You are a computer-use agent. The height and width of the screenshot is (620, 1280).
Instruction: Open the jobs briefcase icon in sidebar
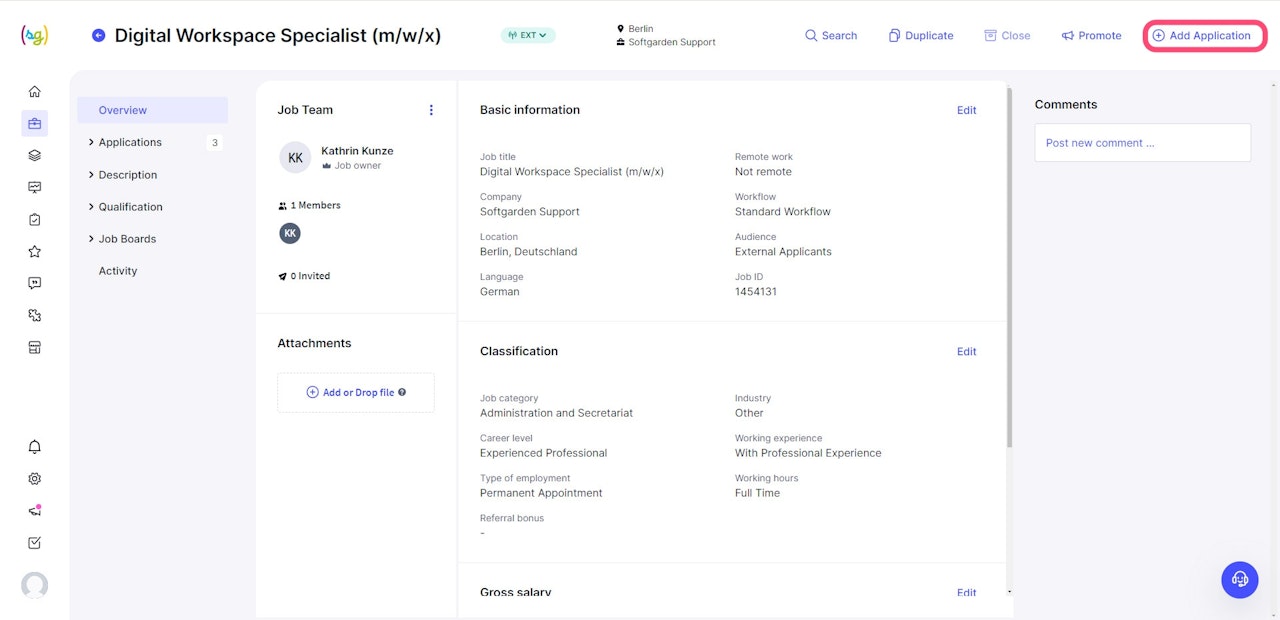(x=35, y=124)
